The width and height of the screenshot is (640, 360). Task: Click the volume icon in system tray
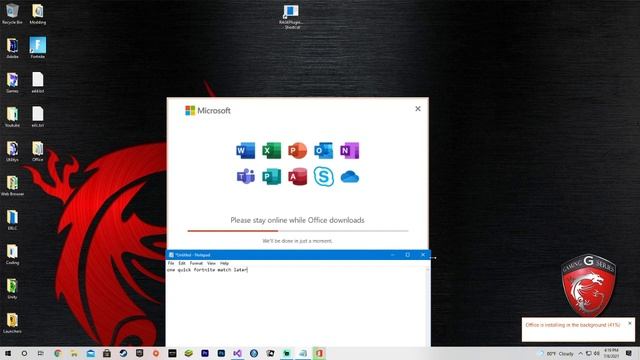597,353
